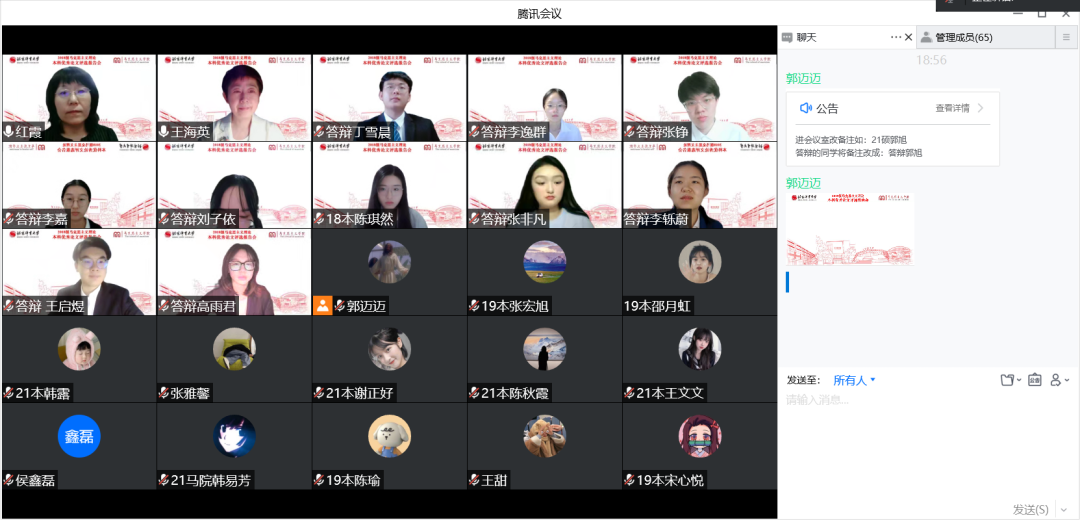Click the file send folder icon
The image size is (1080, 520).
coord(1008,380)
